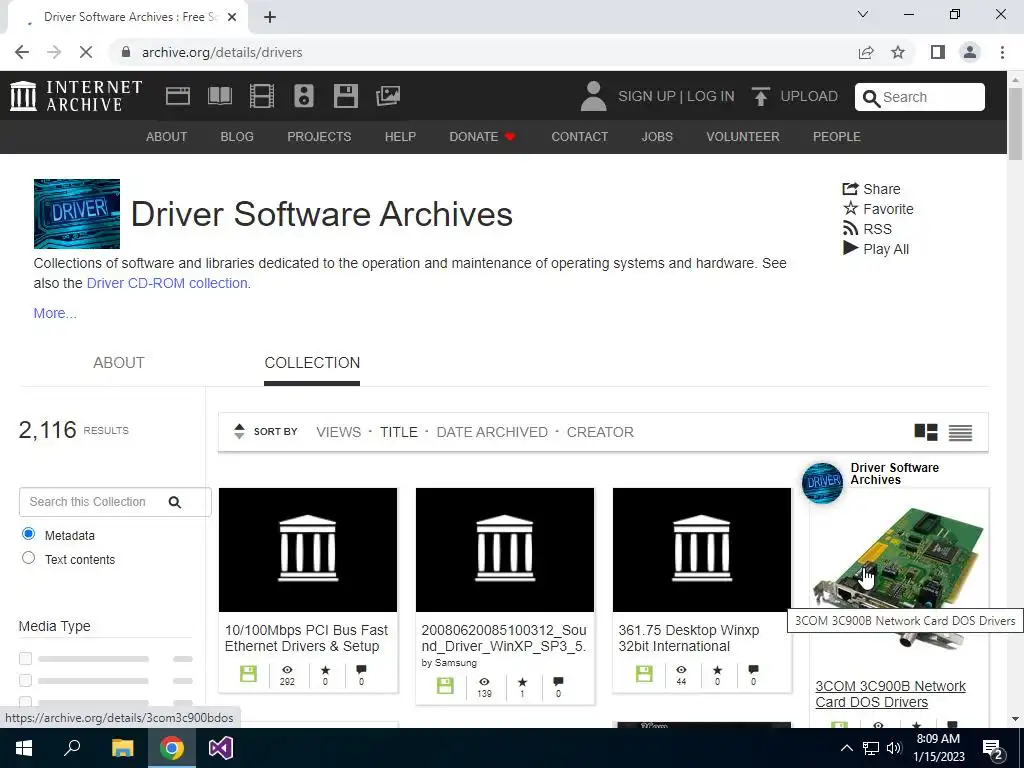Screen dimensions: 1024x768
Task: Toggle sort direction arrows
Action: coord(239,432)
